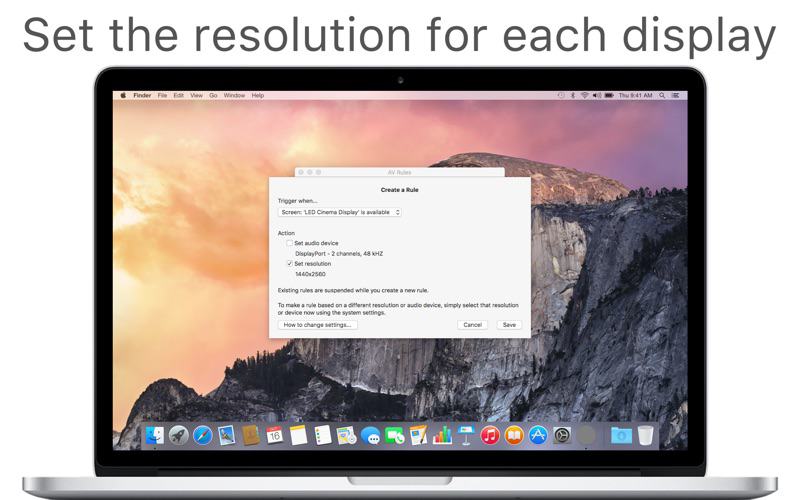Open the View menu

click(196, 95)
